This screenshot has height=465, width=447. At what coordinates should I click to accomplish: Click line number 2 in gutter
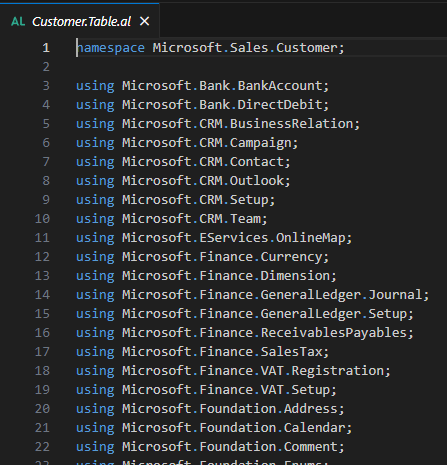[46, 67]
